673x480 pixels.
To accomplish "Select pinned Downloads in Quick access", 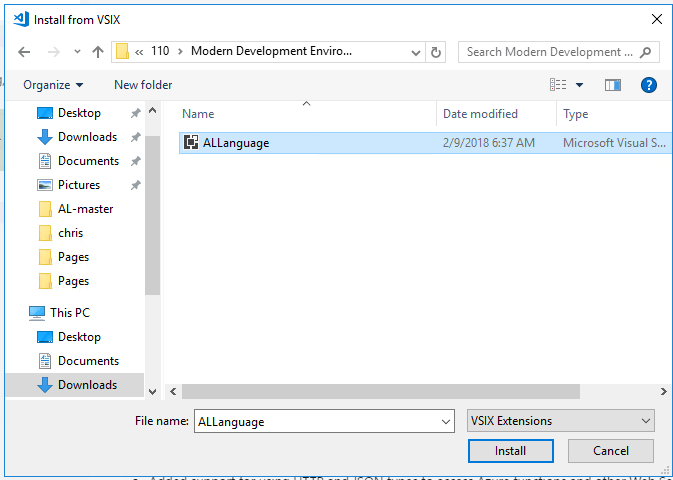I will (88, 137).
